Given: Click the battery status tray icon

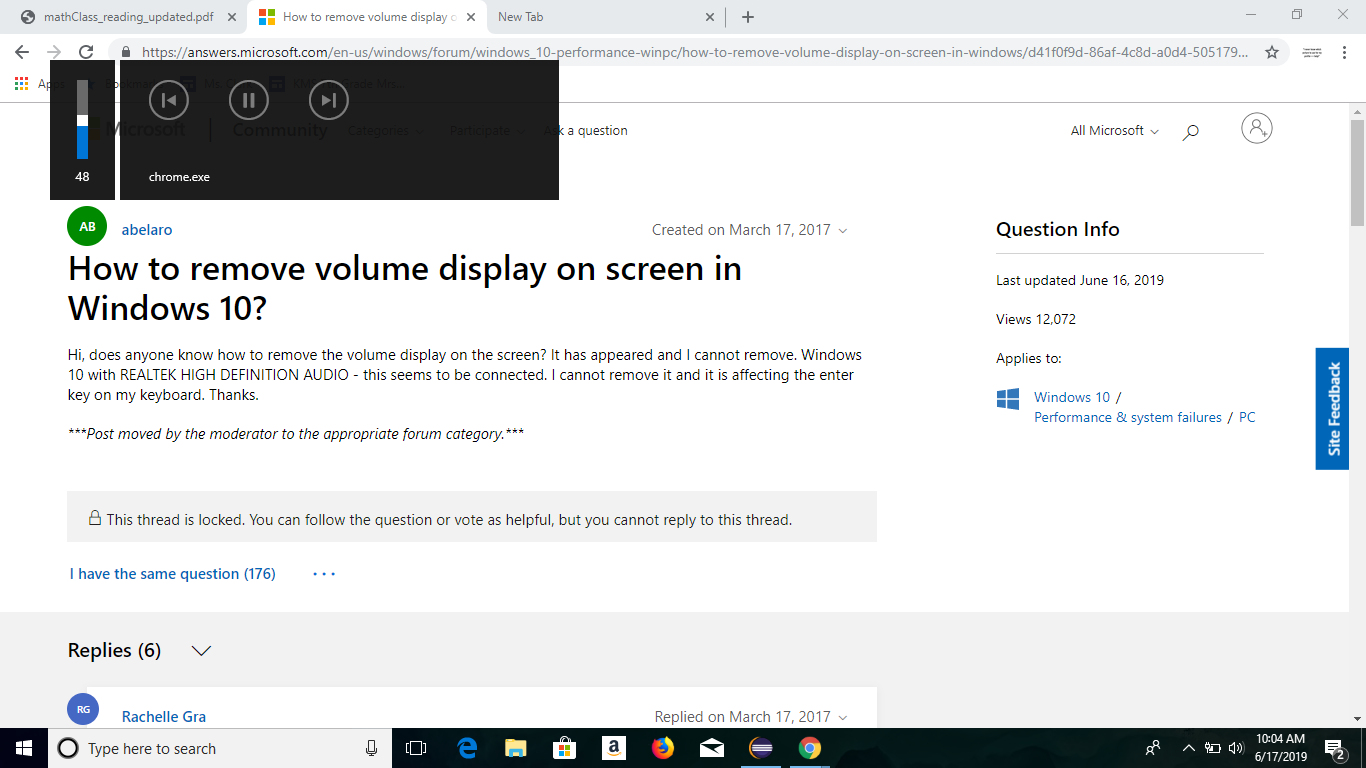Looking at the screenshot, I should [1213, 748].
